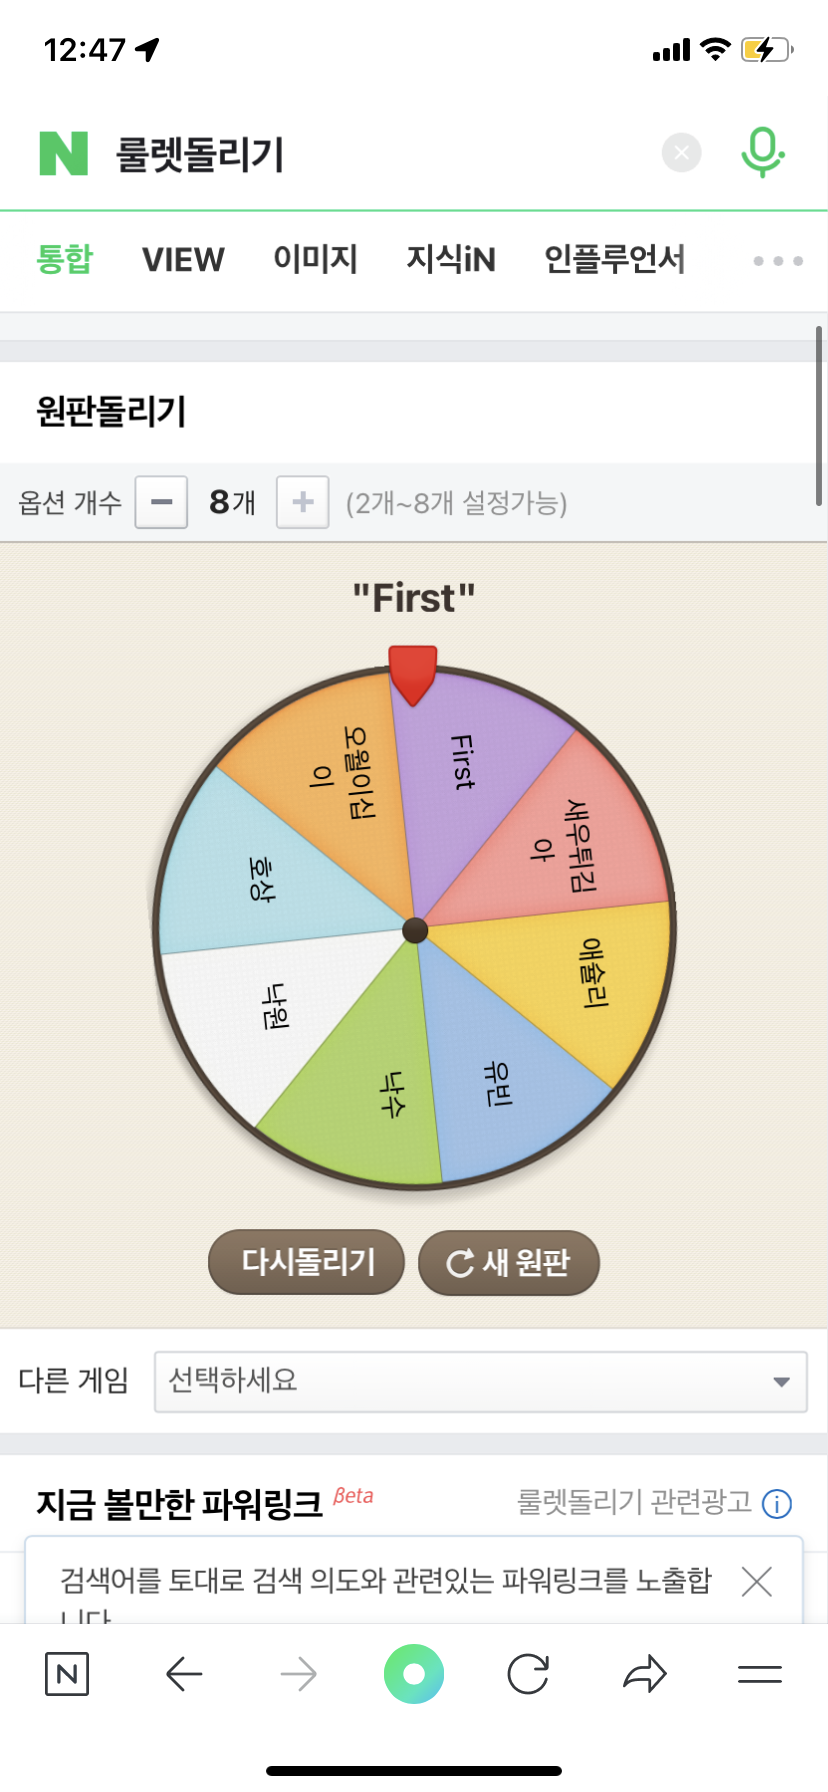Image resolution: width=828 pixels, height=1792 pixels.
Task: Click the 새 원판 button
Action: pos(508,1262)
